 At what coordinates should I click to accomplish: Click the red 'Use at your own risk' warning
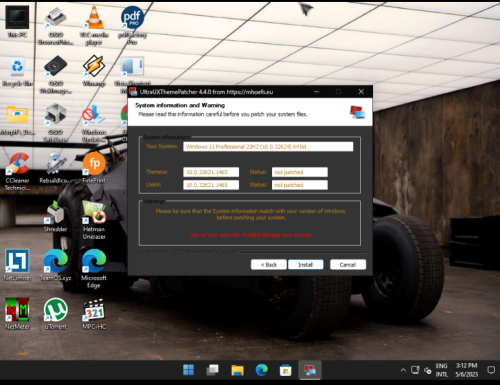coord(251,235)
